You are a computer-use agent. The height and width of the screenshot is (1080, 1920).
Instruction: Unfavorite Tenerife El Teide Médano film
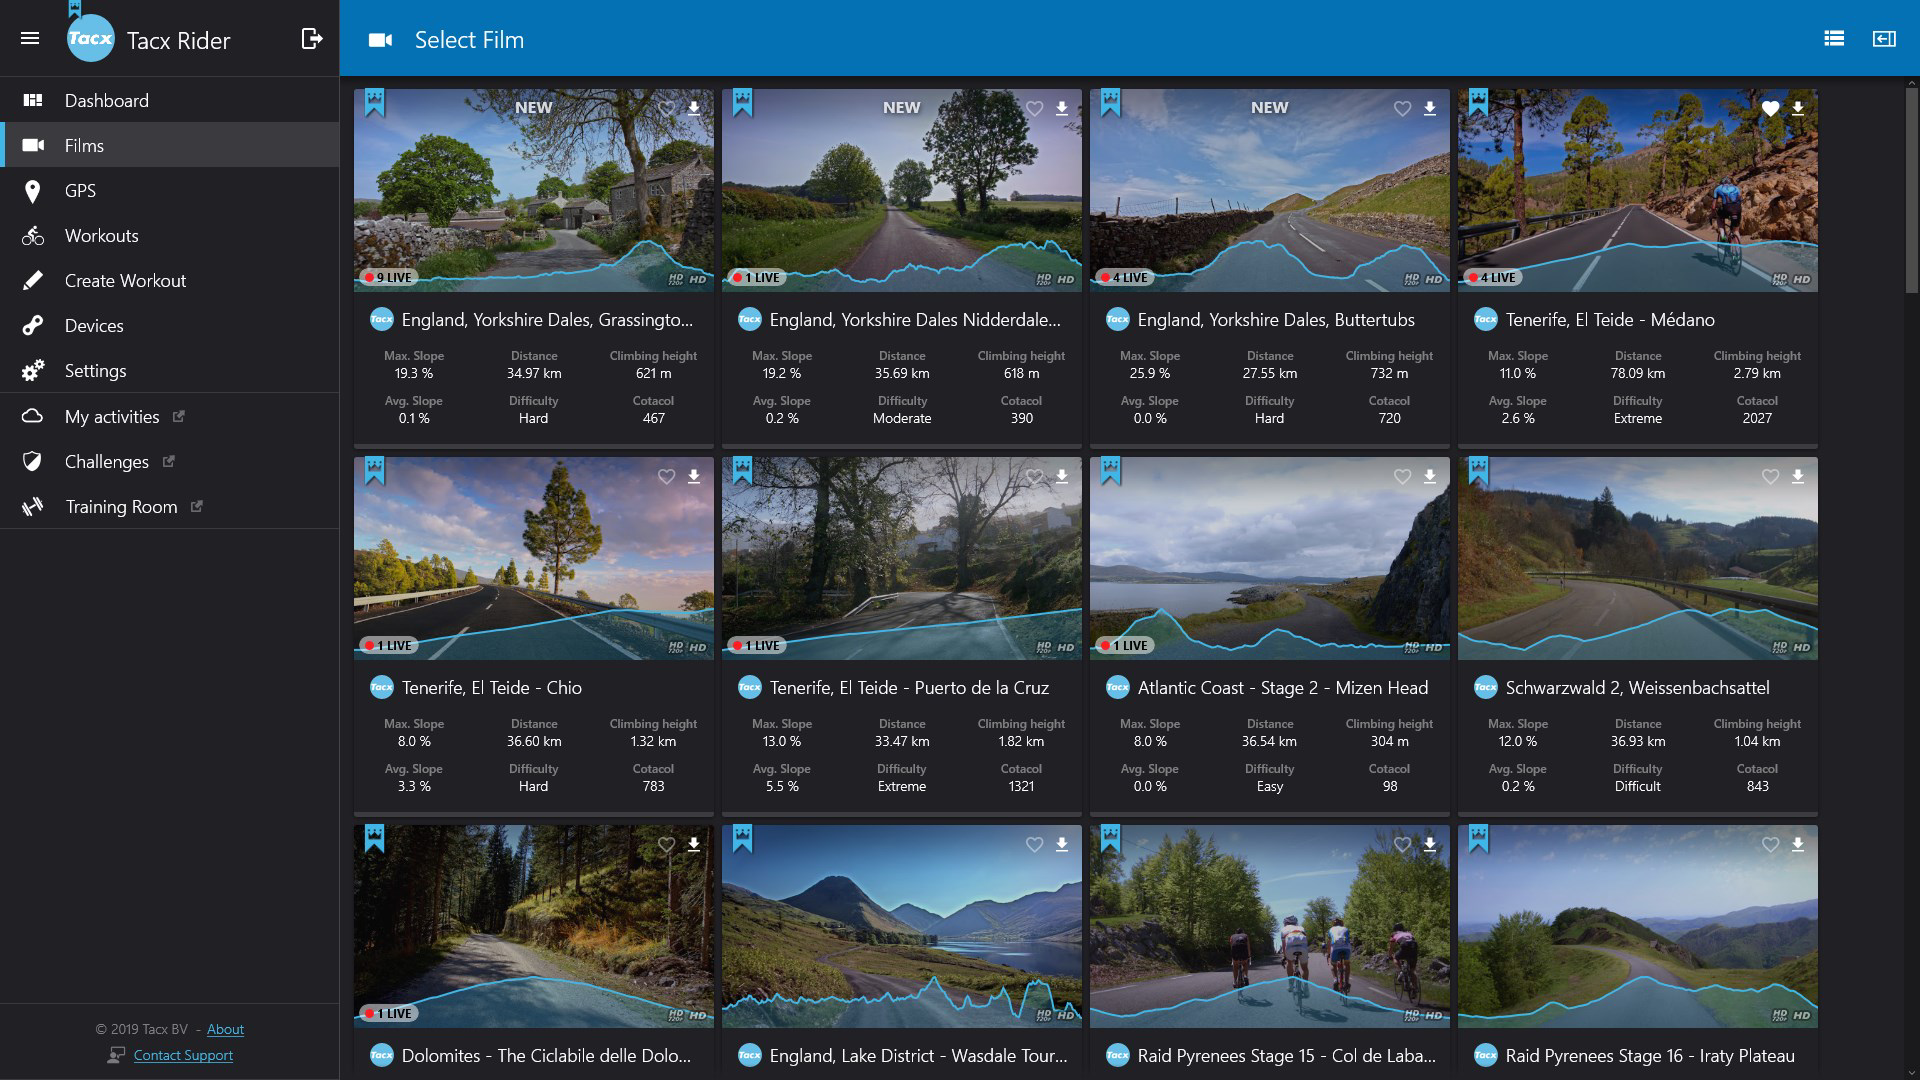coord(1770,108)
